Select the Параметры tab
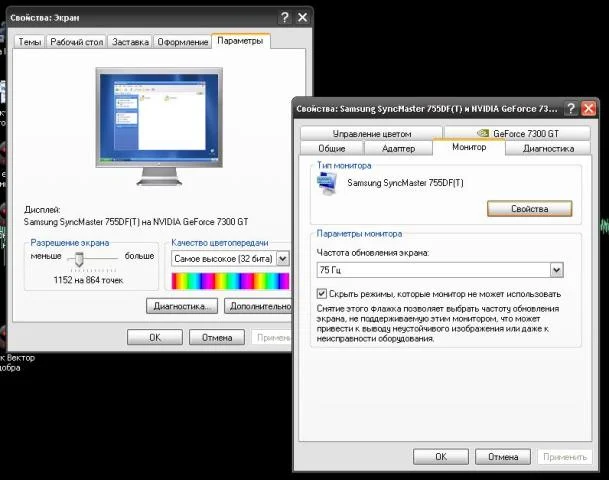609x480 pixels. click(240, 41)
